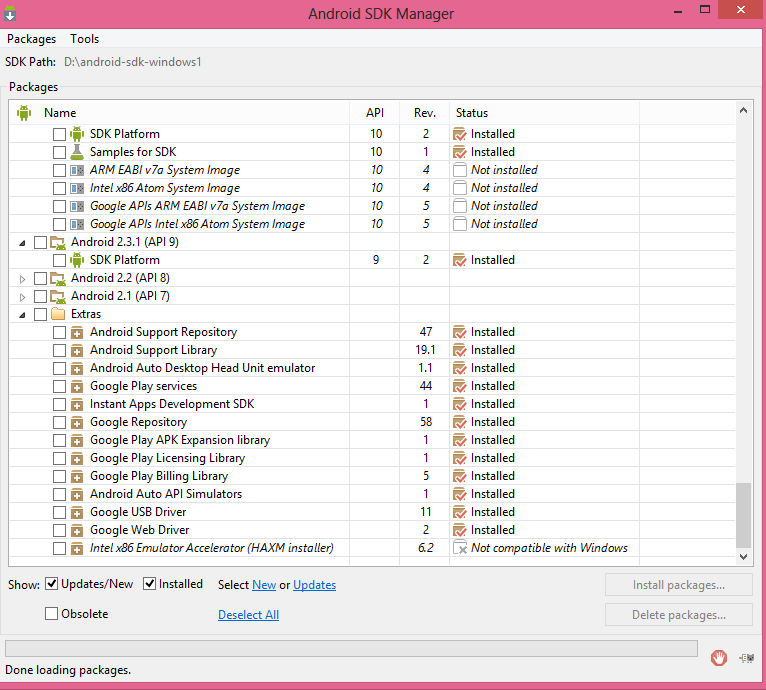Collapse the Extras node
The height and width of the screenshot is (690, 766).
(x=22, y=315)
